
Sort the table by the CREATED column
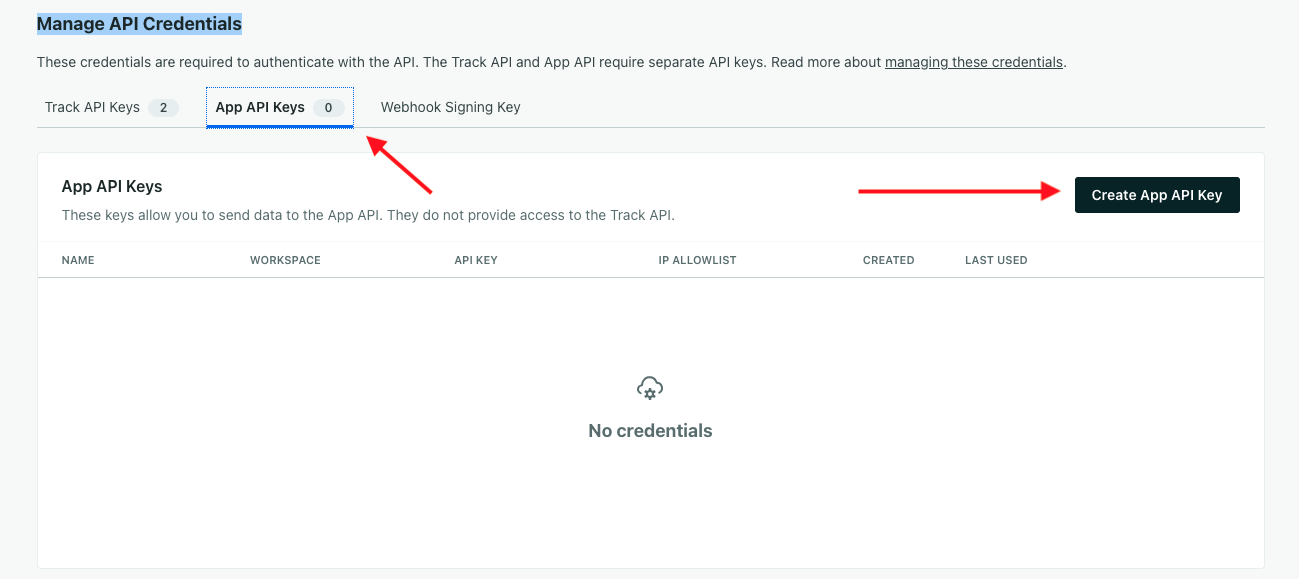888,260
